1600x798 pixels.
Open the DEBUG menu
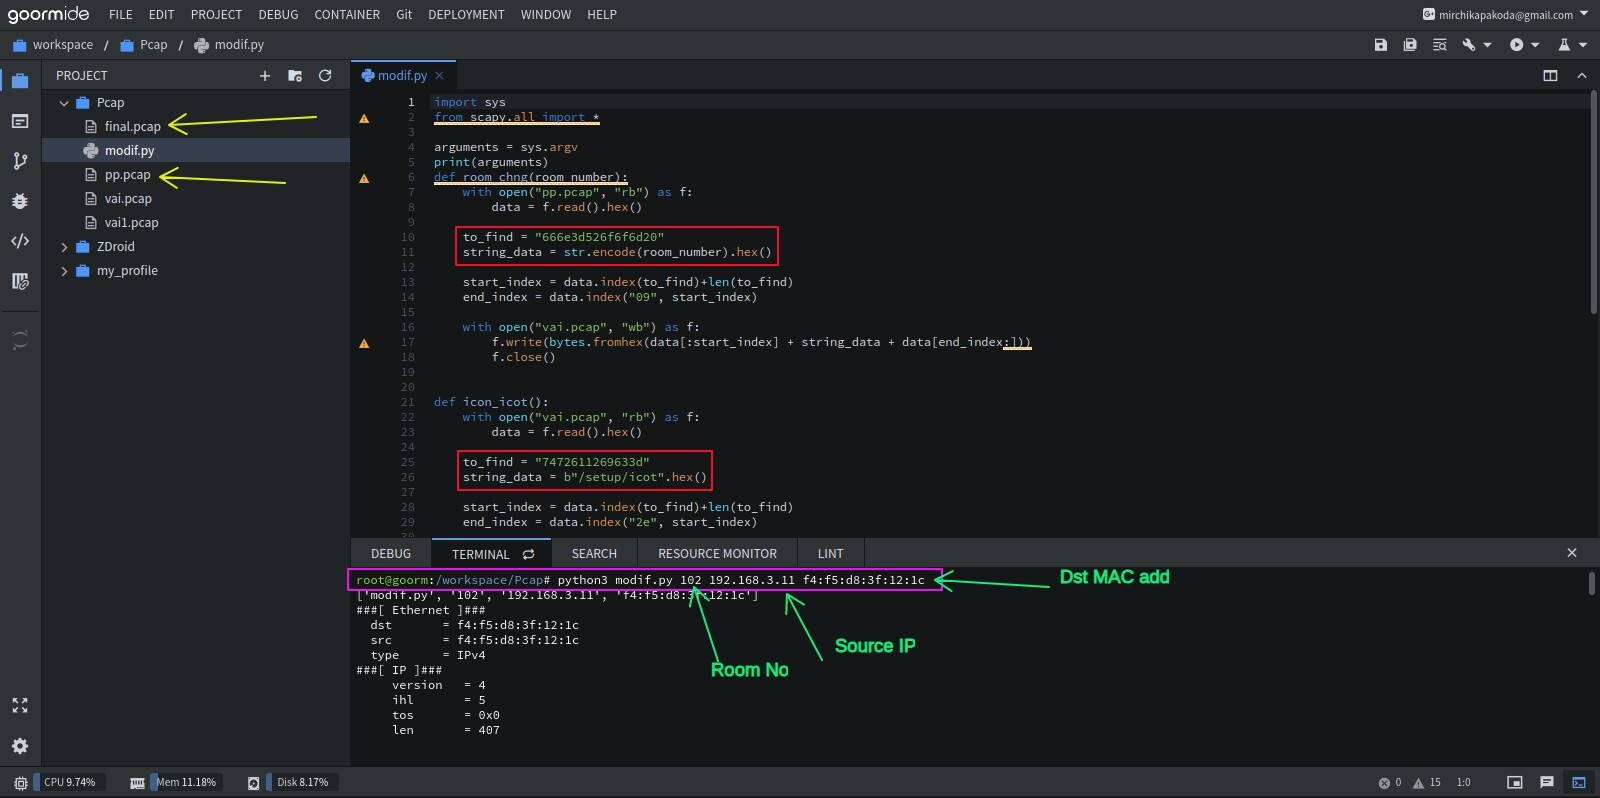(278, 15)
